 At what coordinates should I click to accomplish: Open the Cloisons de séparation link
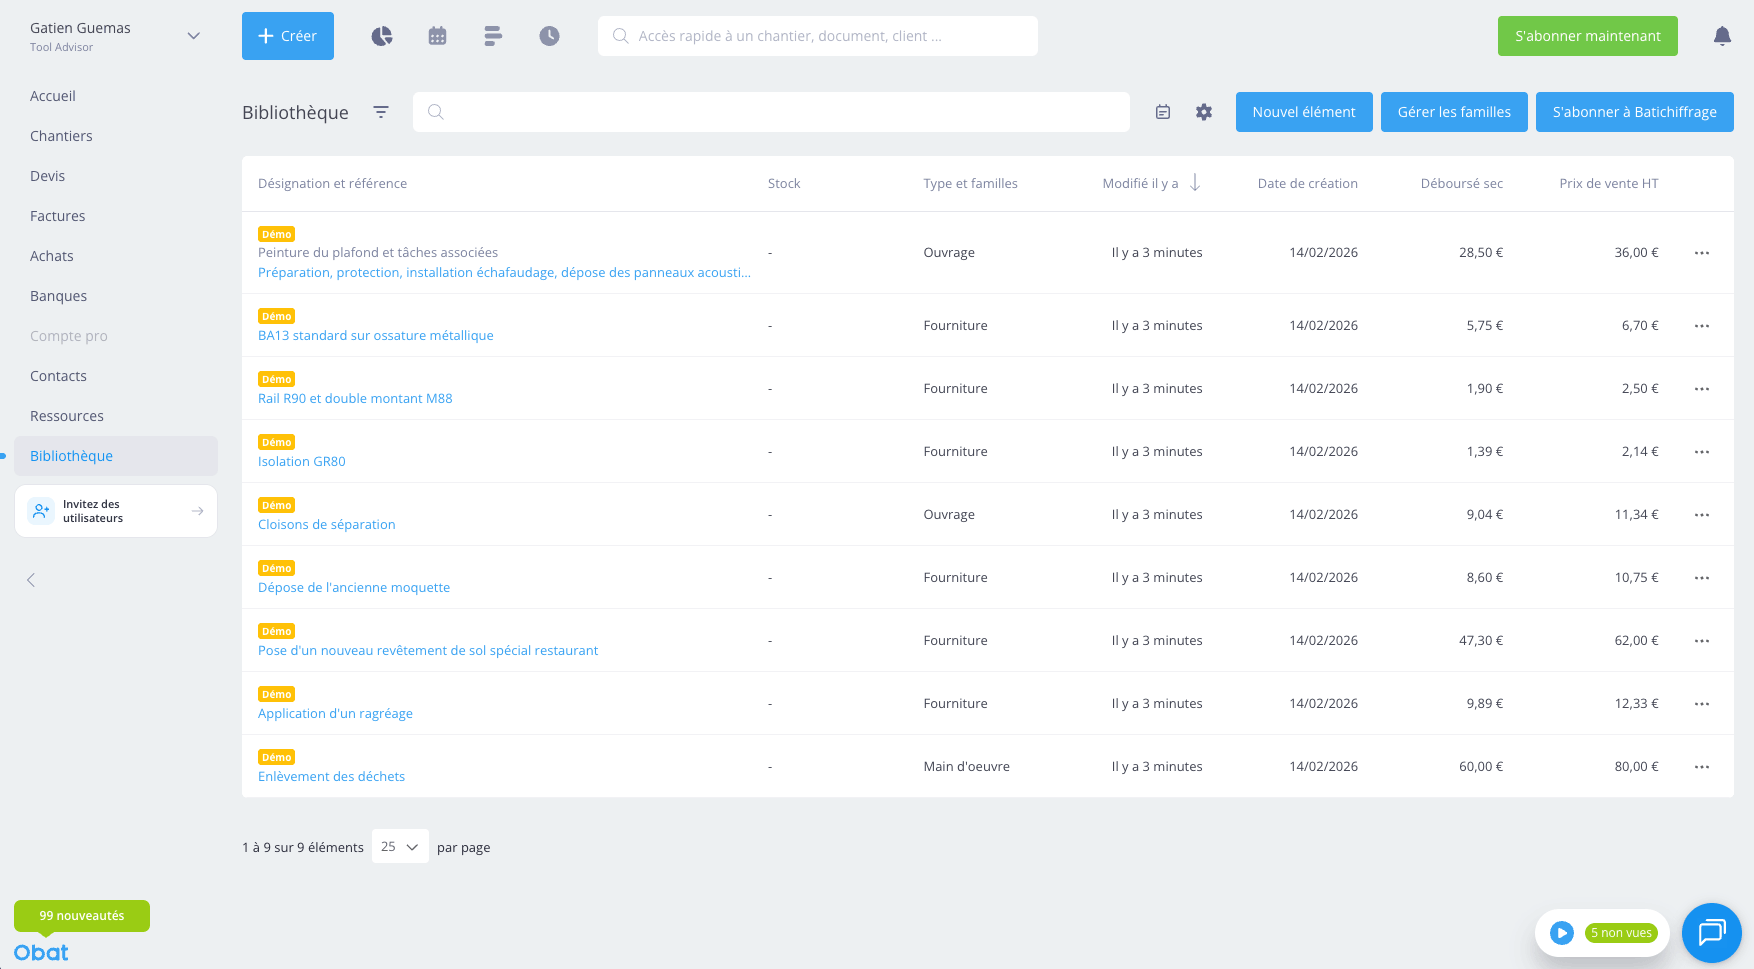tap(327, 524)
